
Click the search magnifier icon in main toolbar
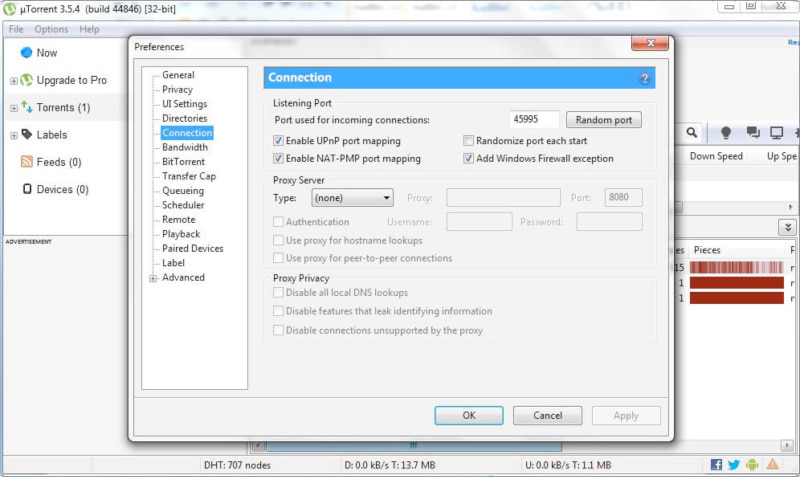coord(691,133)
